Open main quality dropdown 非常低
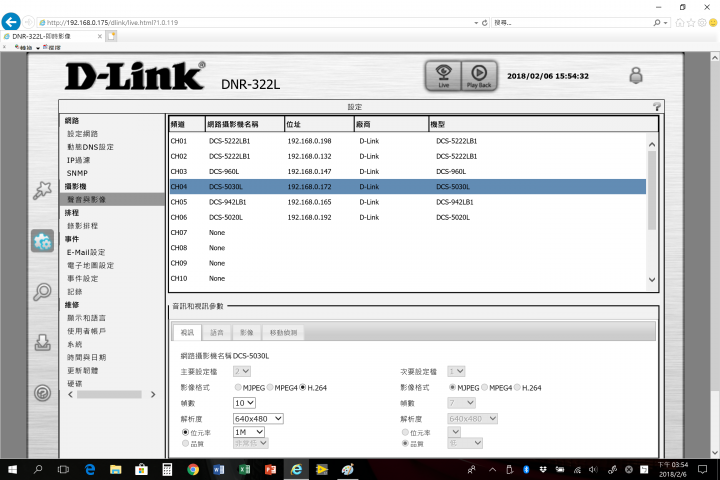 tap(251, 443)
